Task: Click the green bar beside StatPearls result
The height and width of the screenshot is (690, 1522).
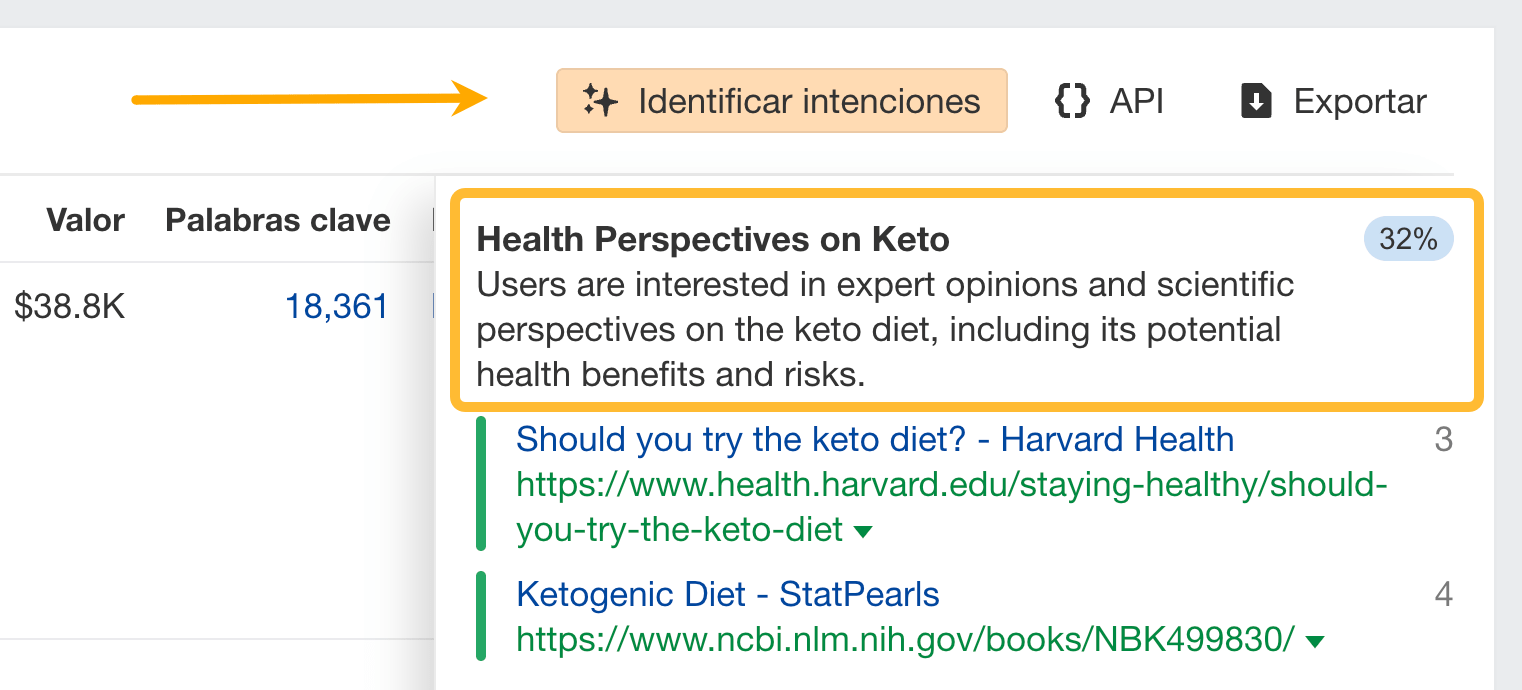Action: (x=482, y=616)
